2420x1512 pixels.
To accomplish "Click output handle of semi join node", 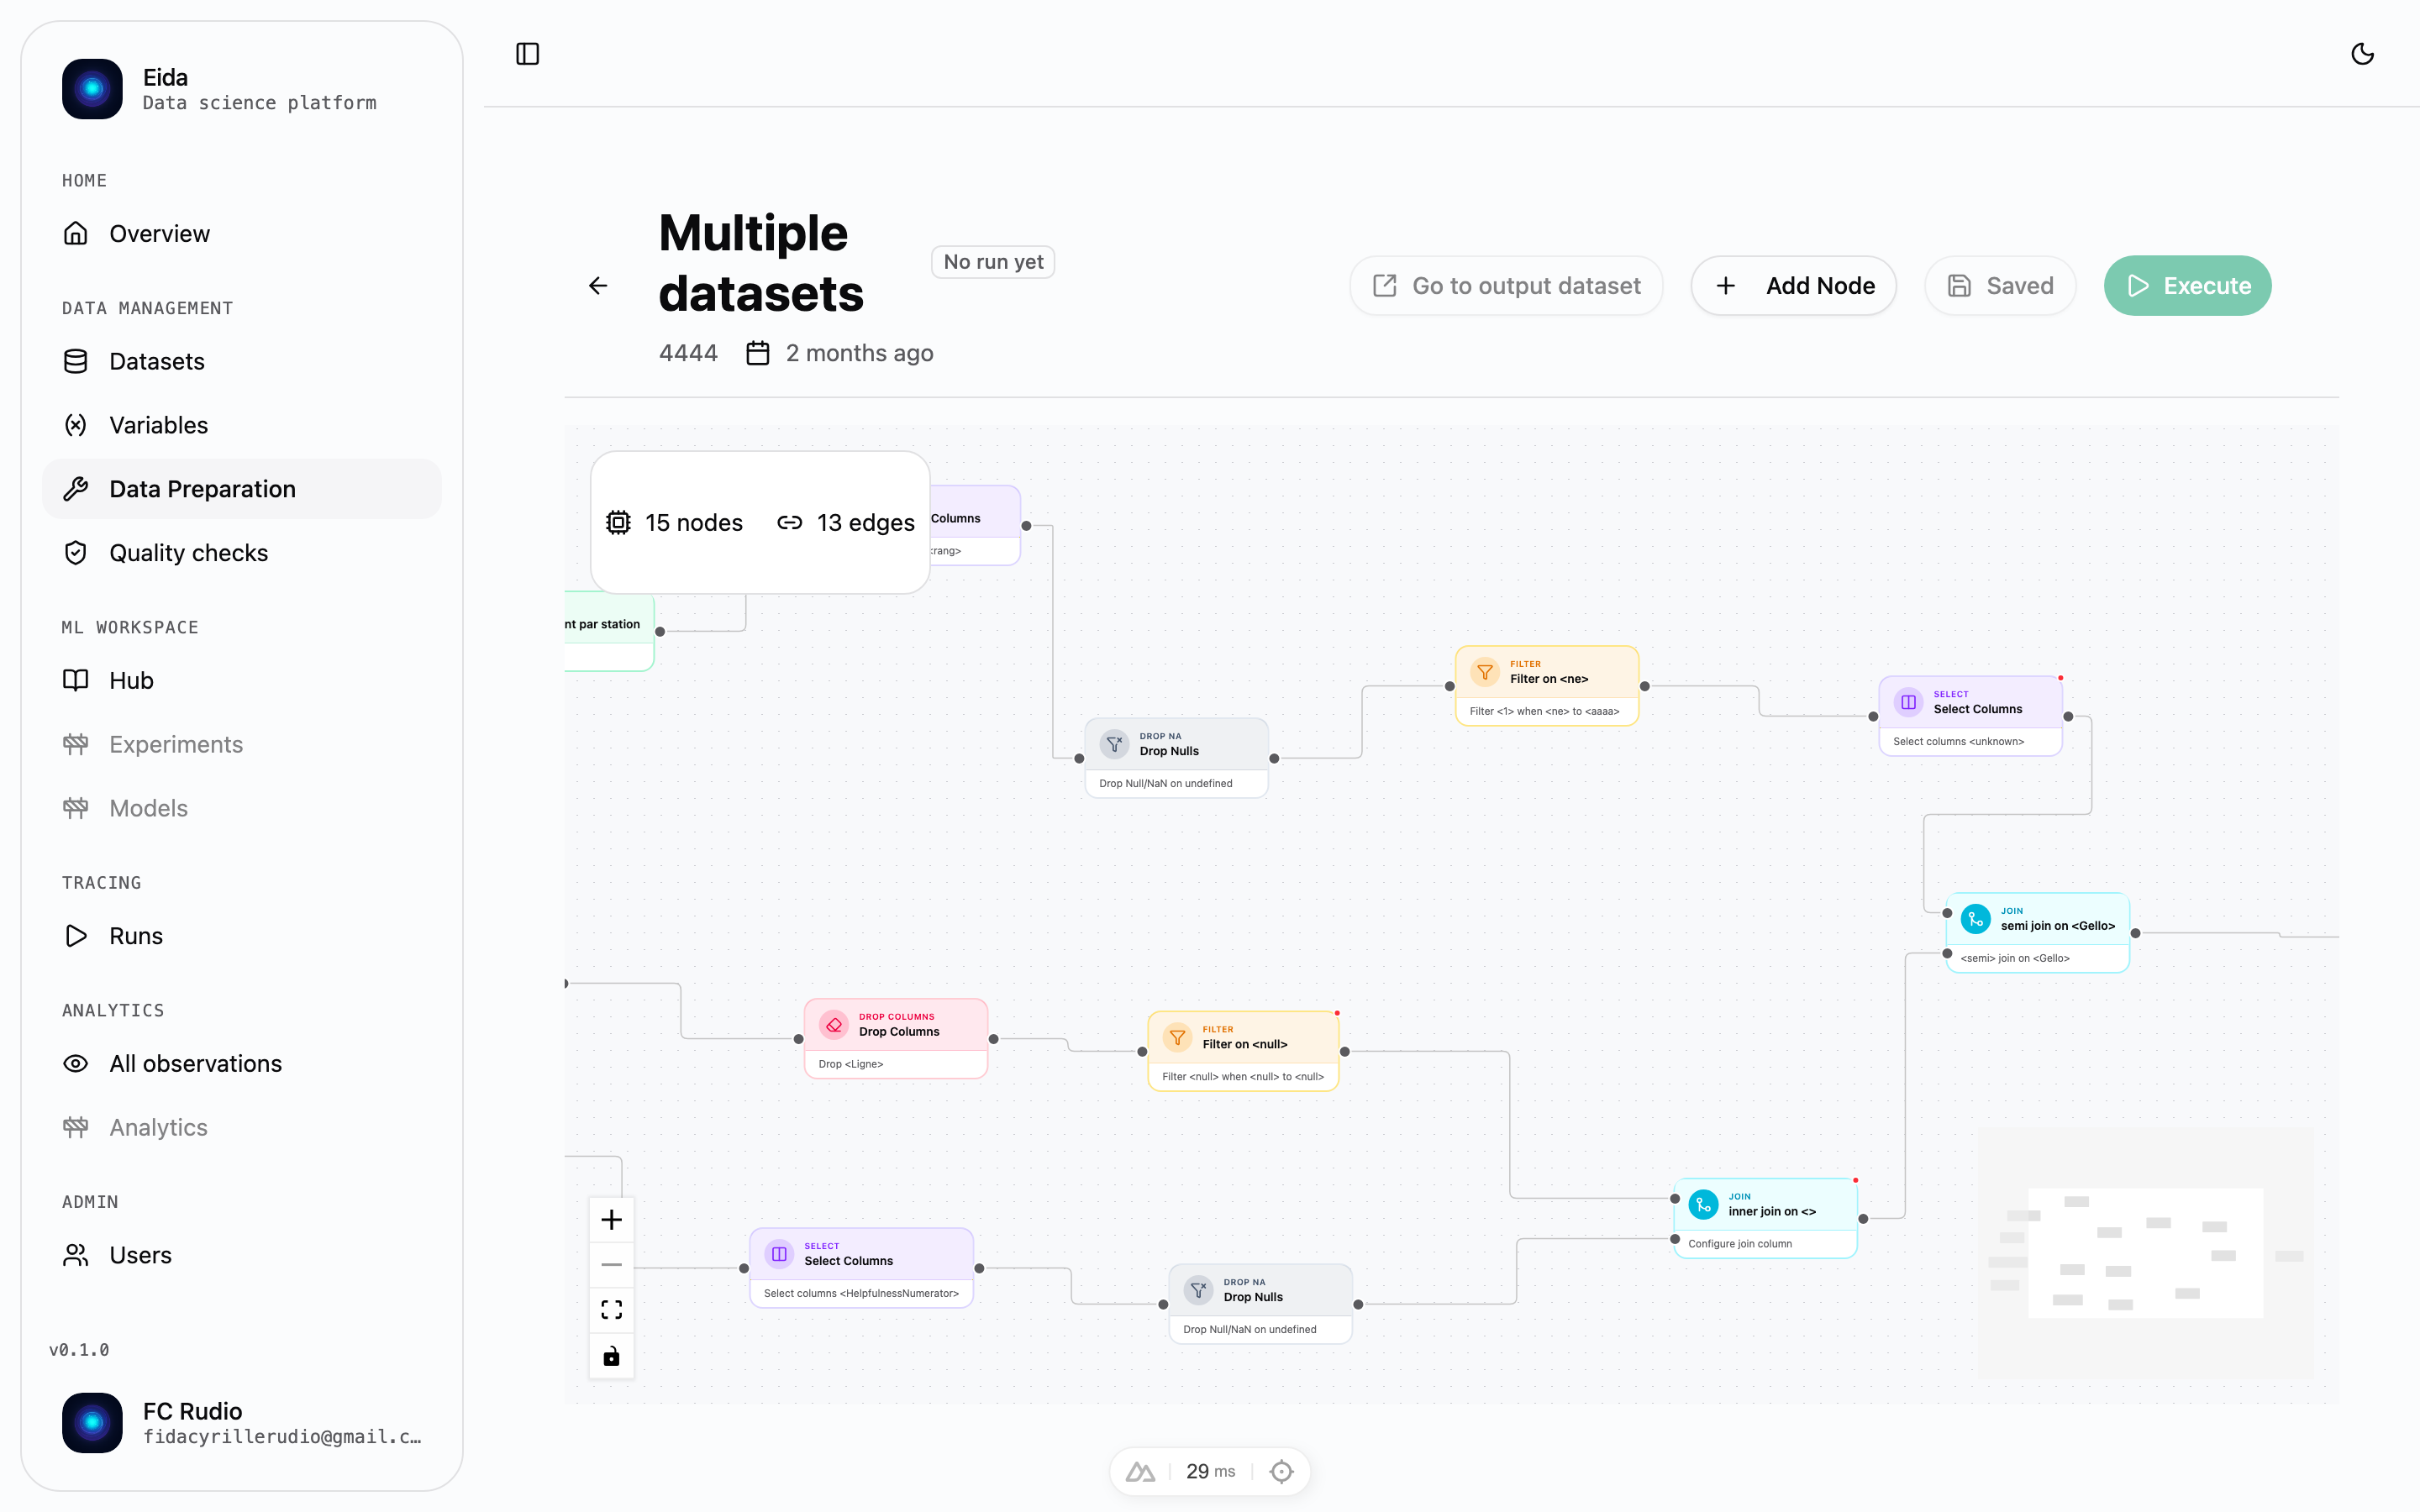I will click(2135, 934).
